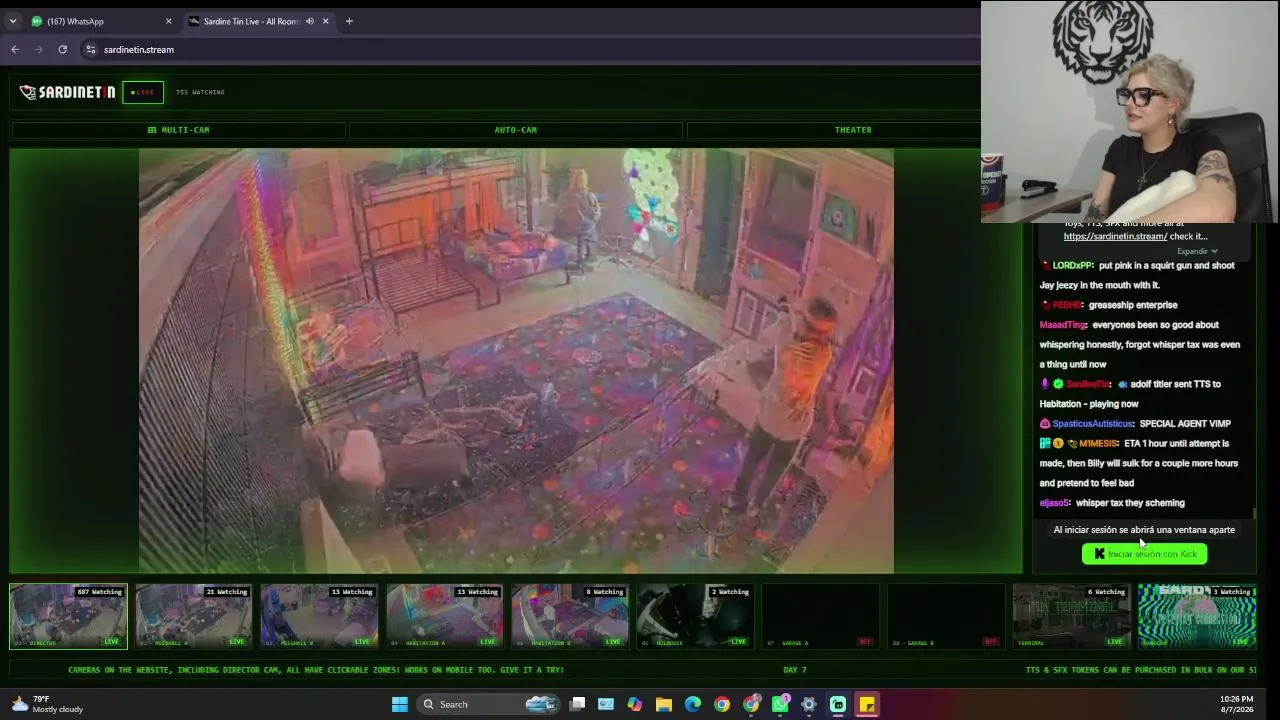Click the main Habitation camera video
The height and width of the screenshot is (720, 1280).
pyautogui.click(x=516, y=361)
